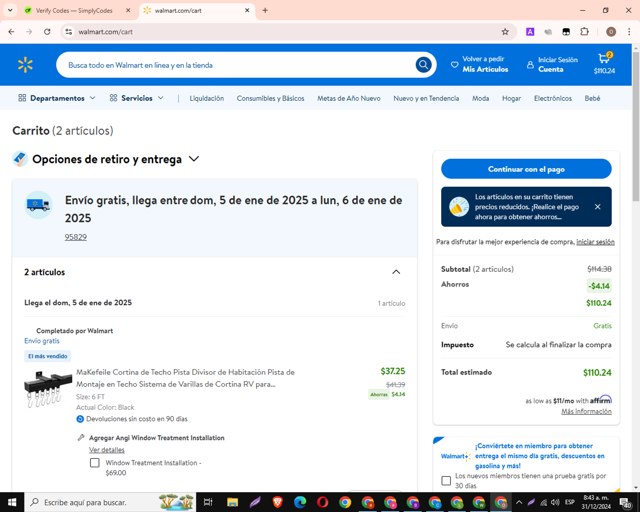The image size is (640, 512).
Task: Open Brave browser from the taskbar
Action: click(278, 502)
